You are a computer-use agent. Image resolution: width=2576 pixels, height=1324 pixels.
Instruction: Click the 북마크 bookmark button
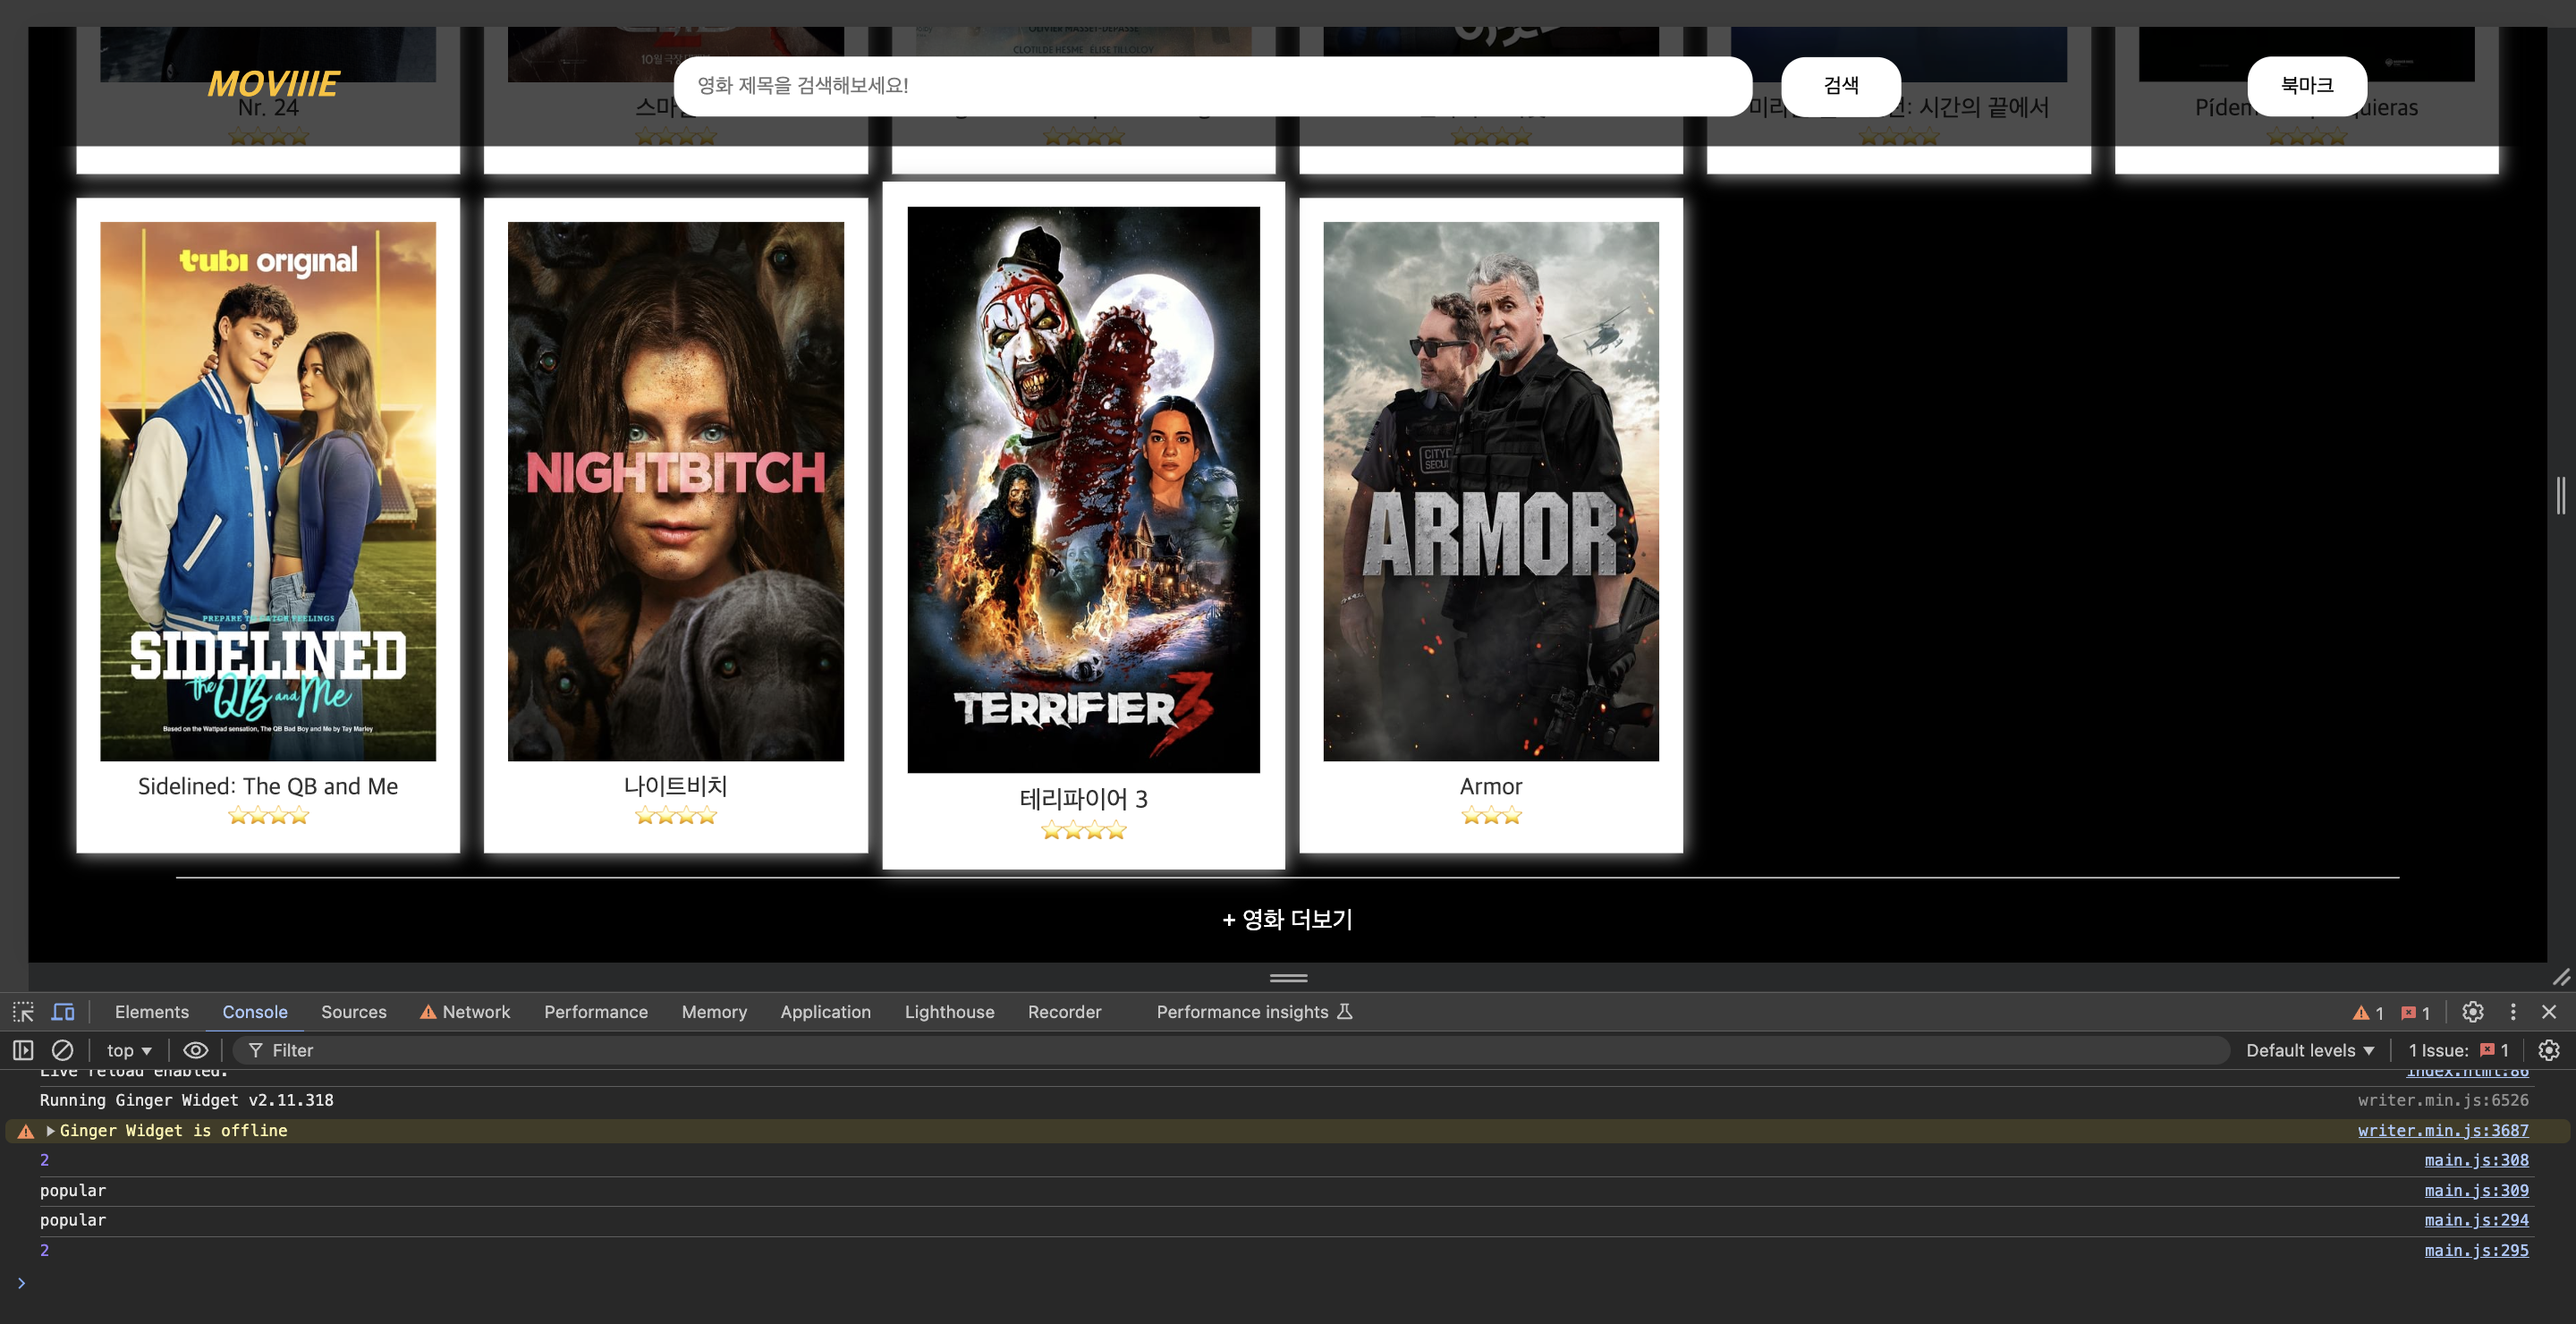tap(2306, 86)
